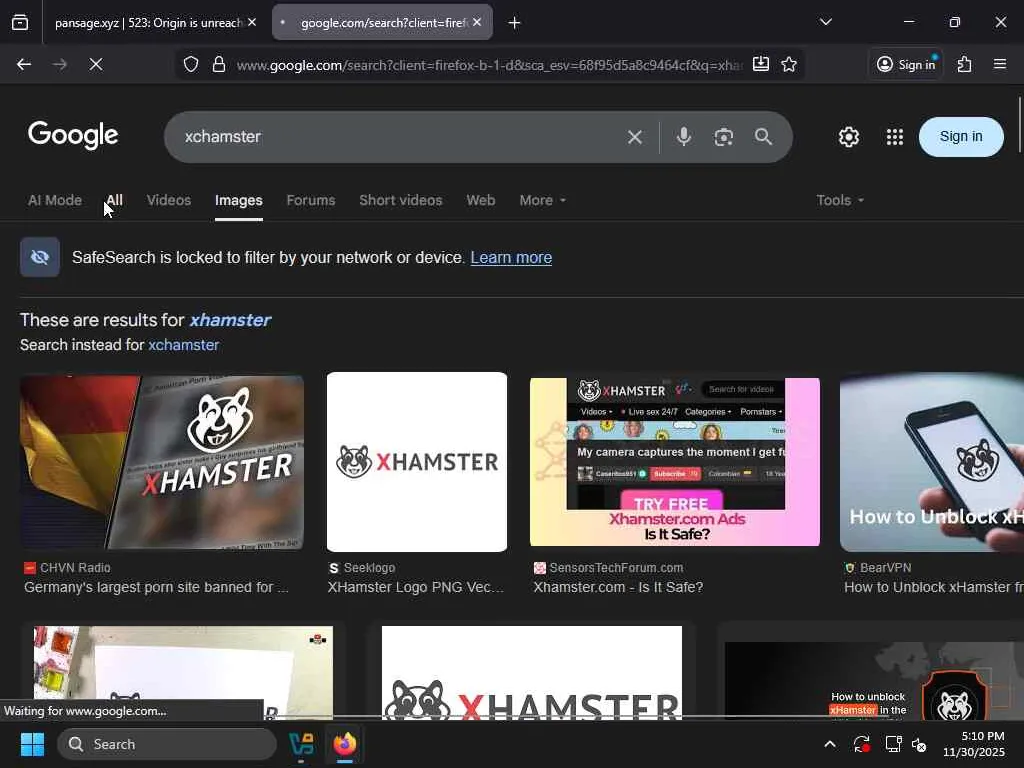Show hidden system tray icons chevron

pyautogui.click(x=830, y=744)
